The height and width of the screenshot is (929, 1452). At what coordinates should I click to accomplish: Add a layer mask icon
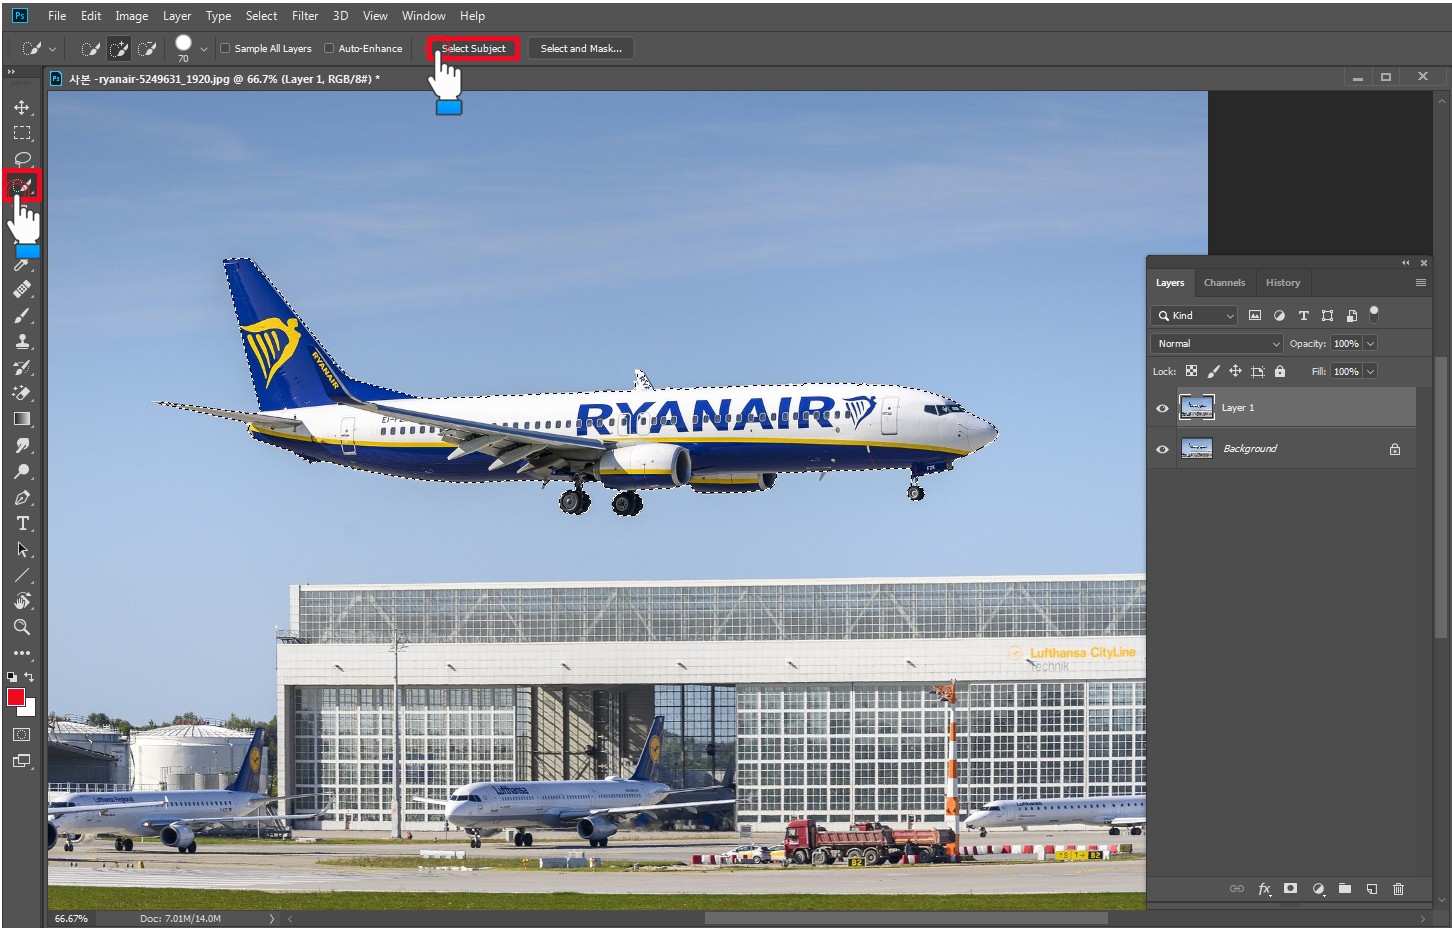coord(1291,888)
